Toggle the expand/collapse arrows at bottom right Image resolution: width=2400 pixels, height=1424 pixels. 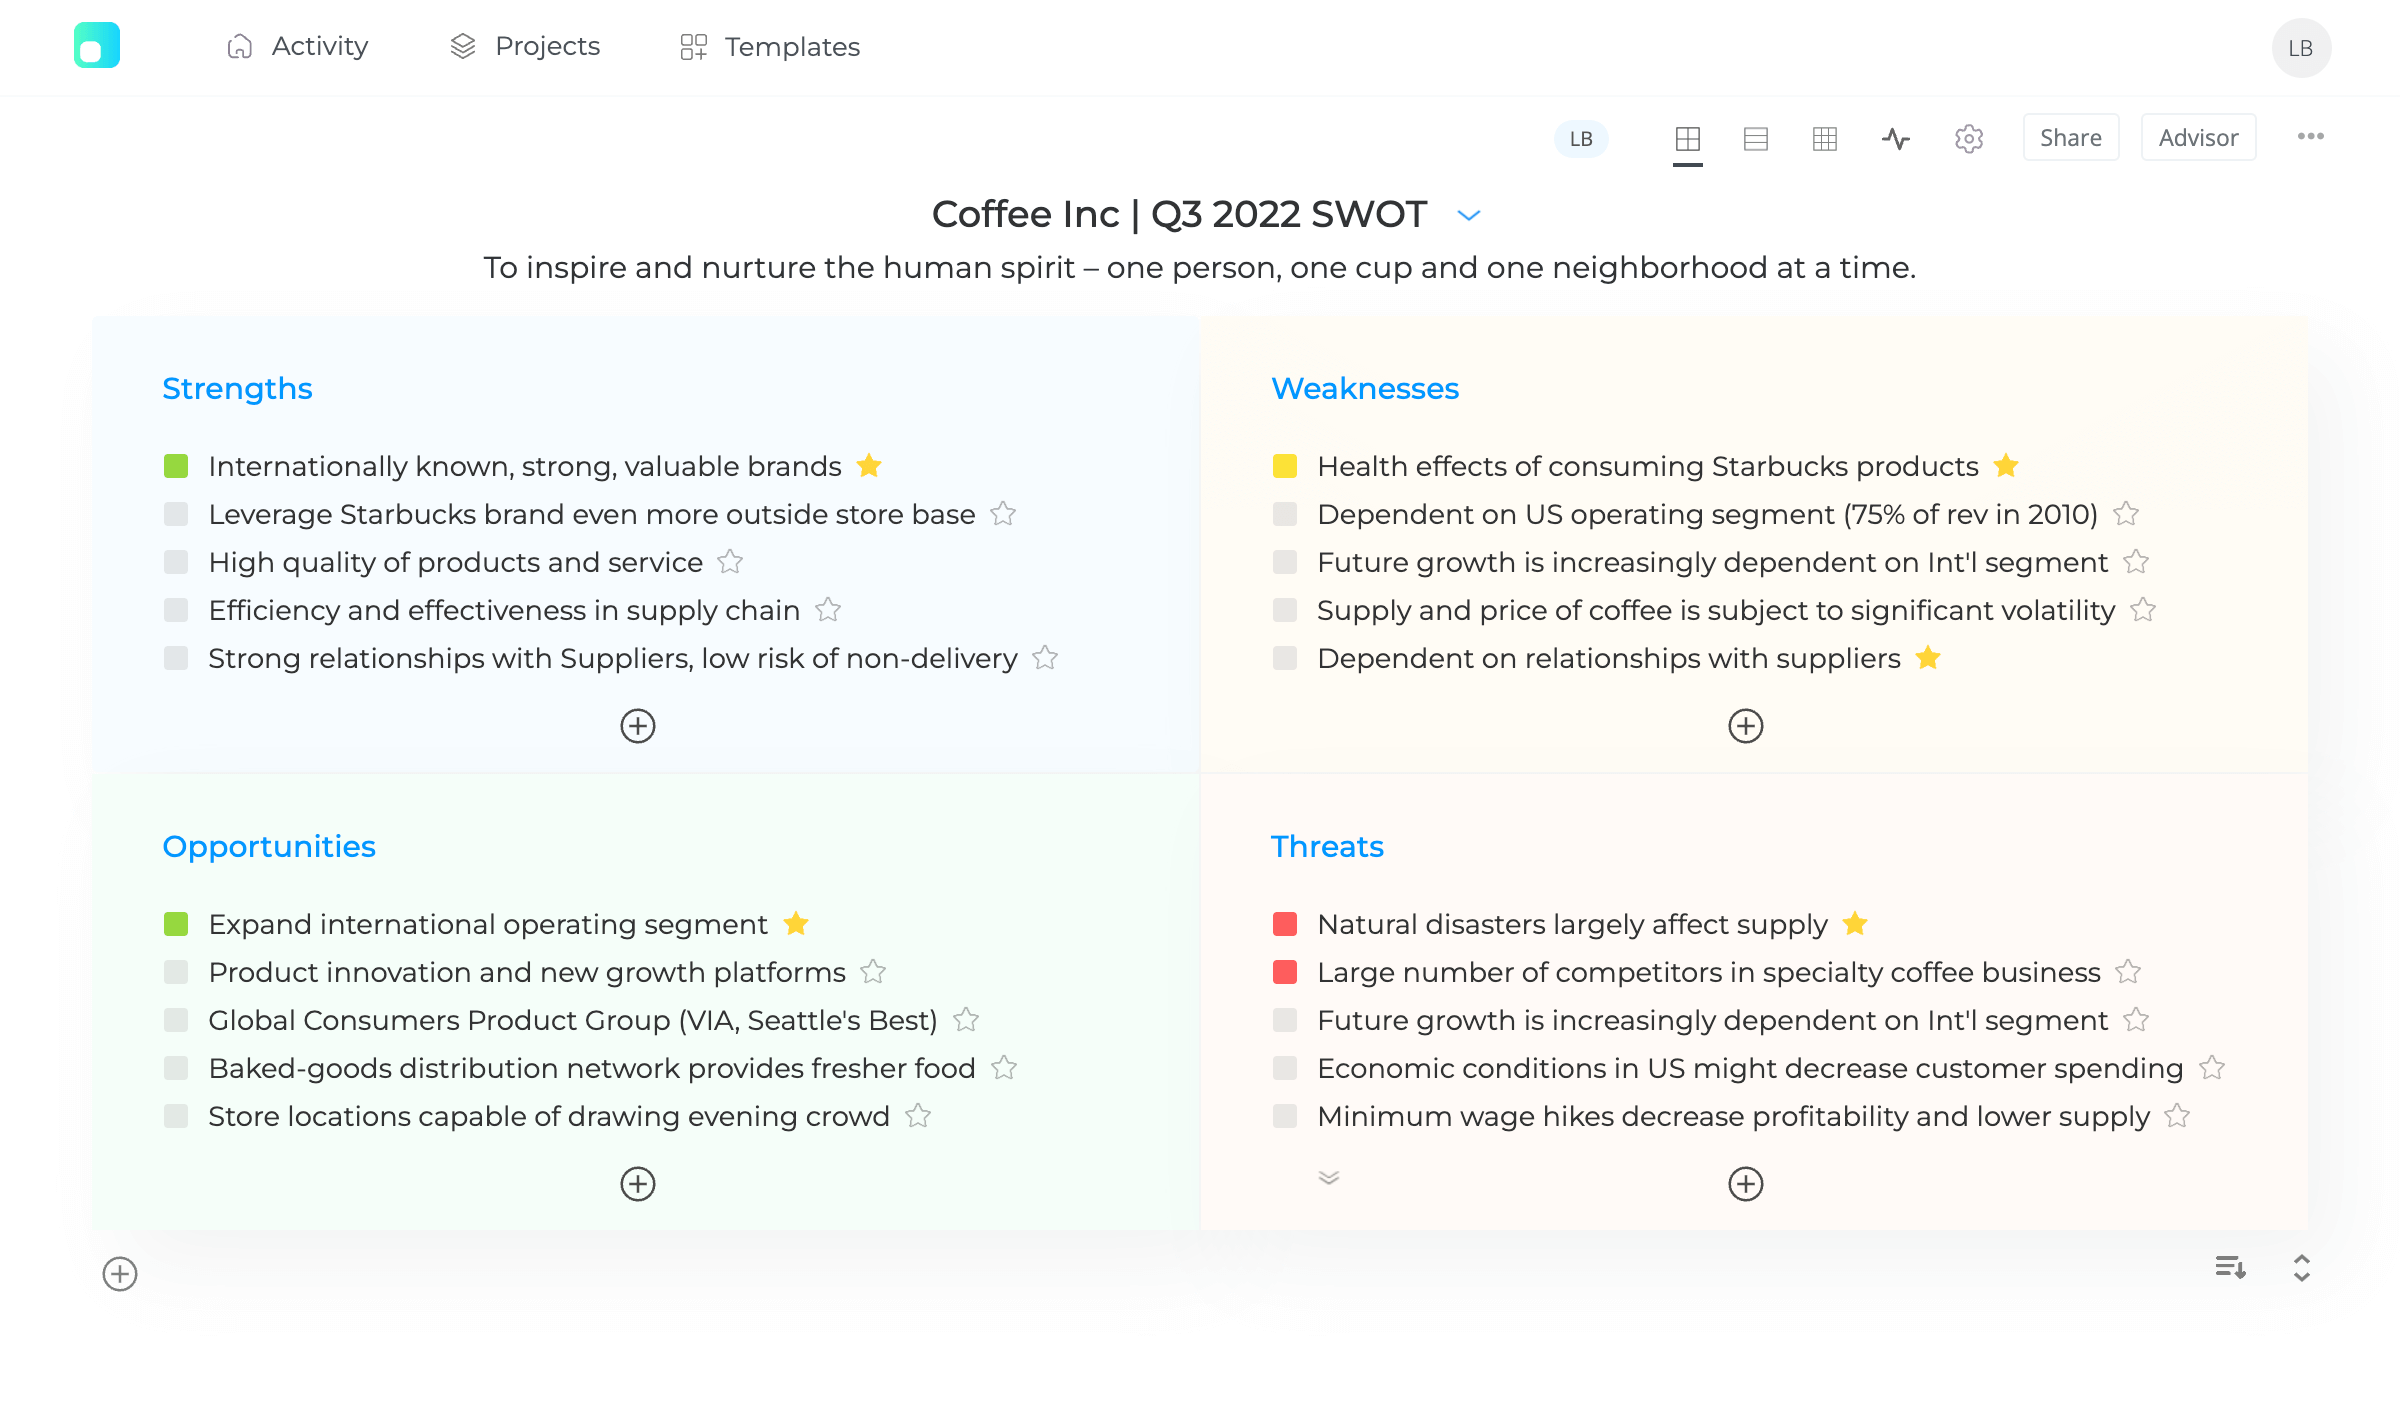[2302, 1268]
